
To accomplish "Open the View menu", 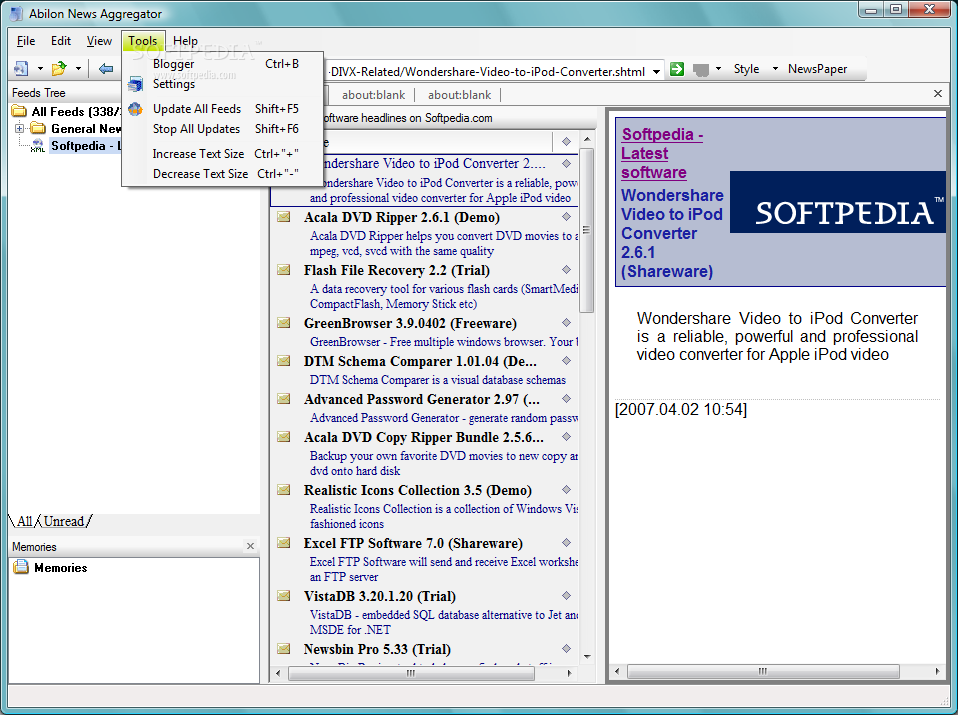I will pyautogui.click(x=99, y=41).
